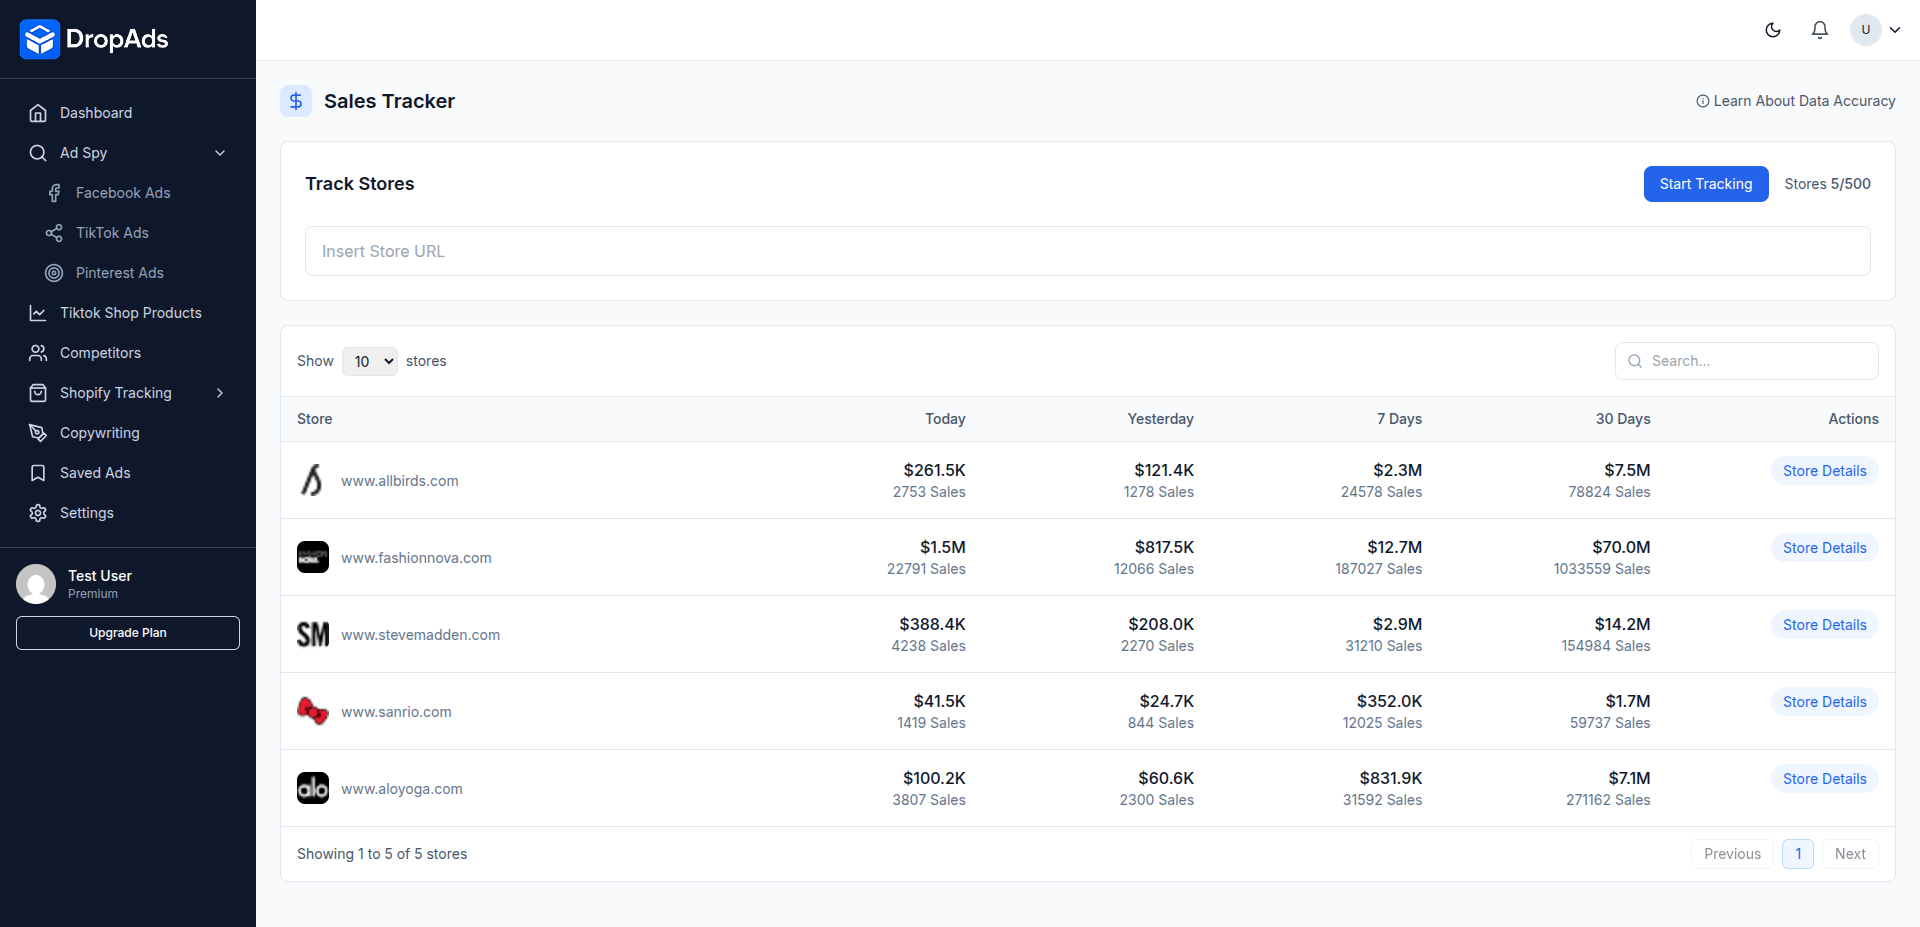Click the Upgrade Plan button
The image size is (1920, 927).
click(128, 633)
